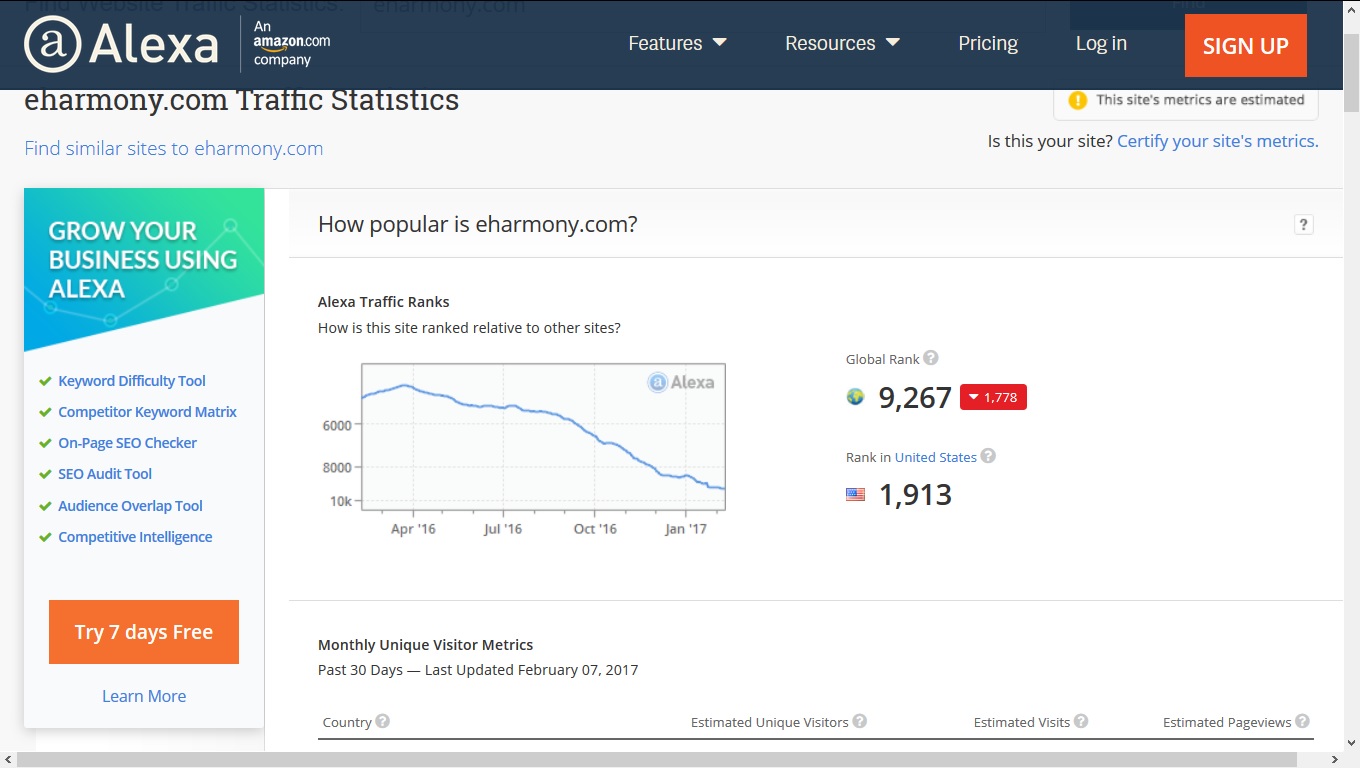Follow Certify your site's metrics link
The image size is (1360, 768).
pyautogui.click(x=1217, y=141)
